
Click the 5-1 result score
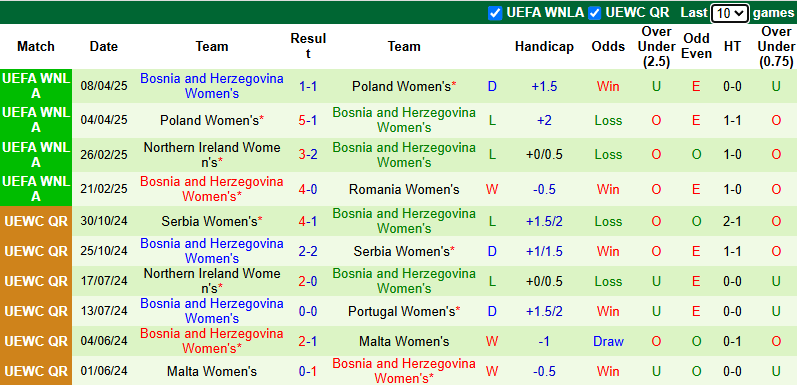click(x=308, y=121)
